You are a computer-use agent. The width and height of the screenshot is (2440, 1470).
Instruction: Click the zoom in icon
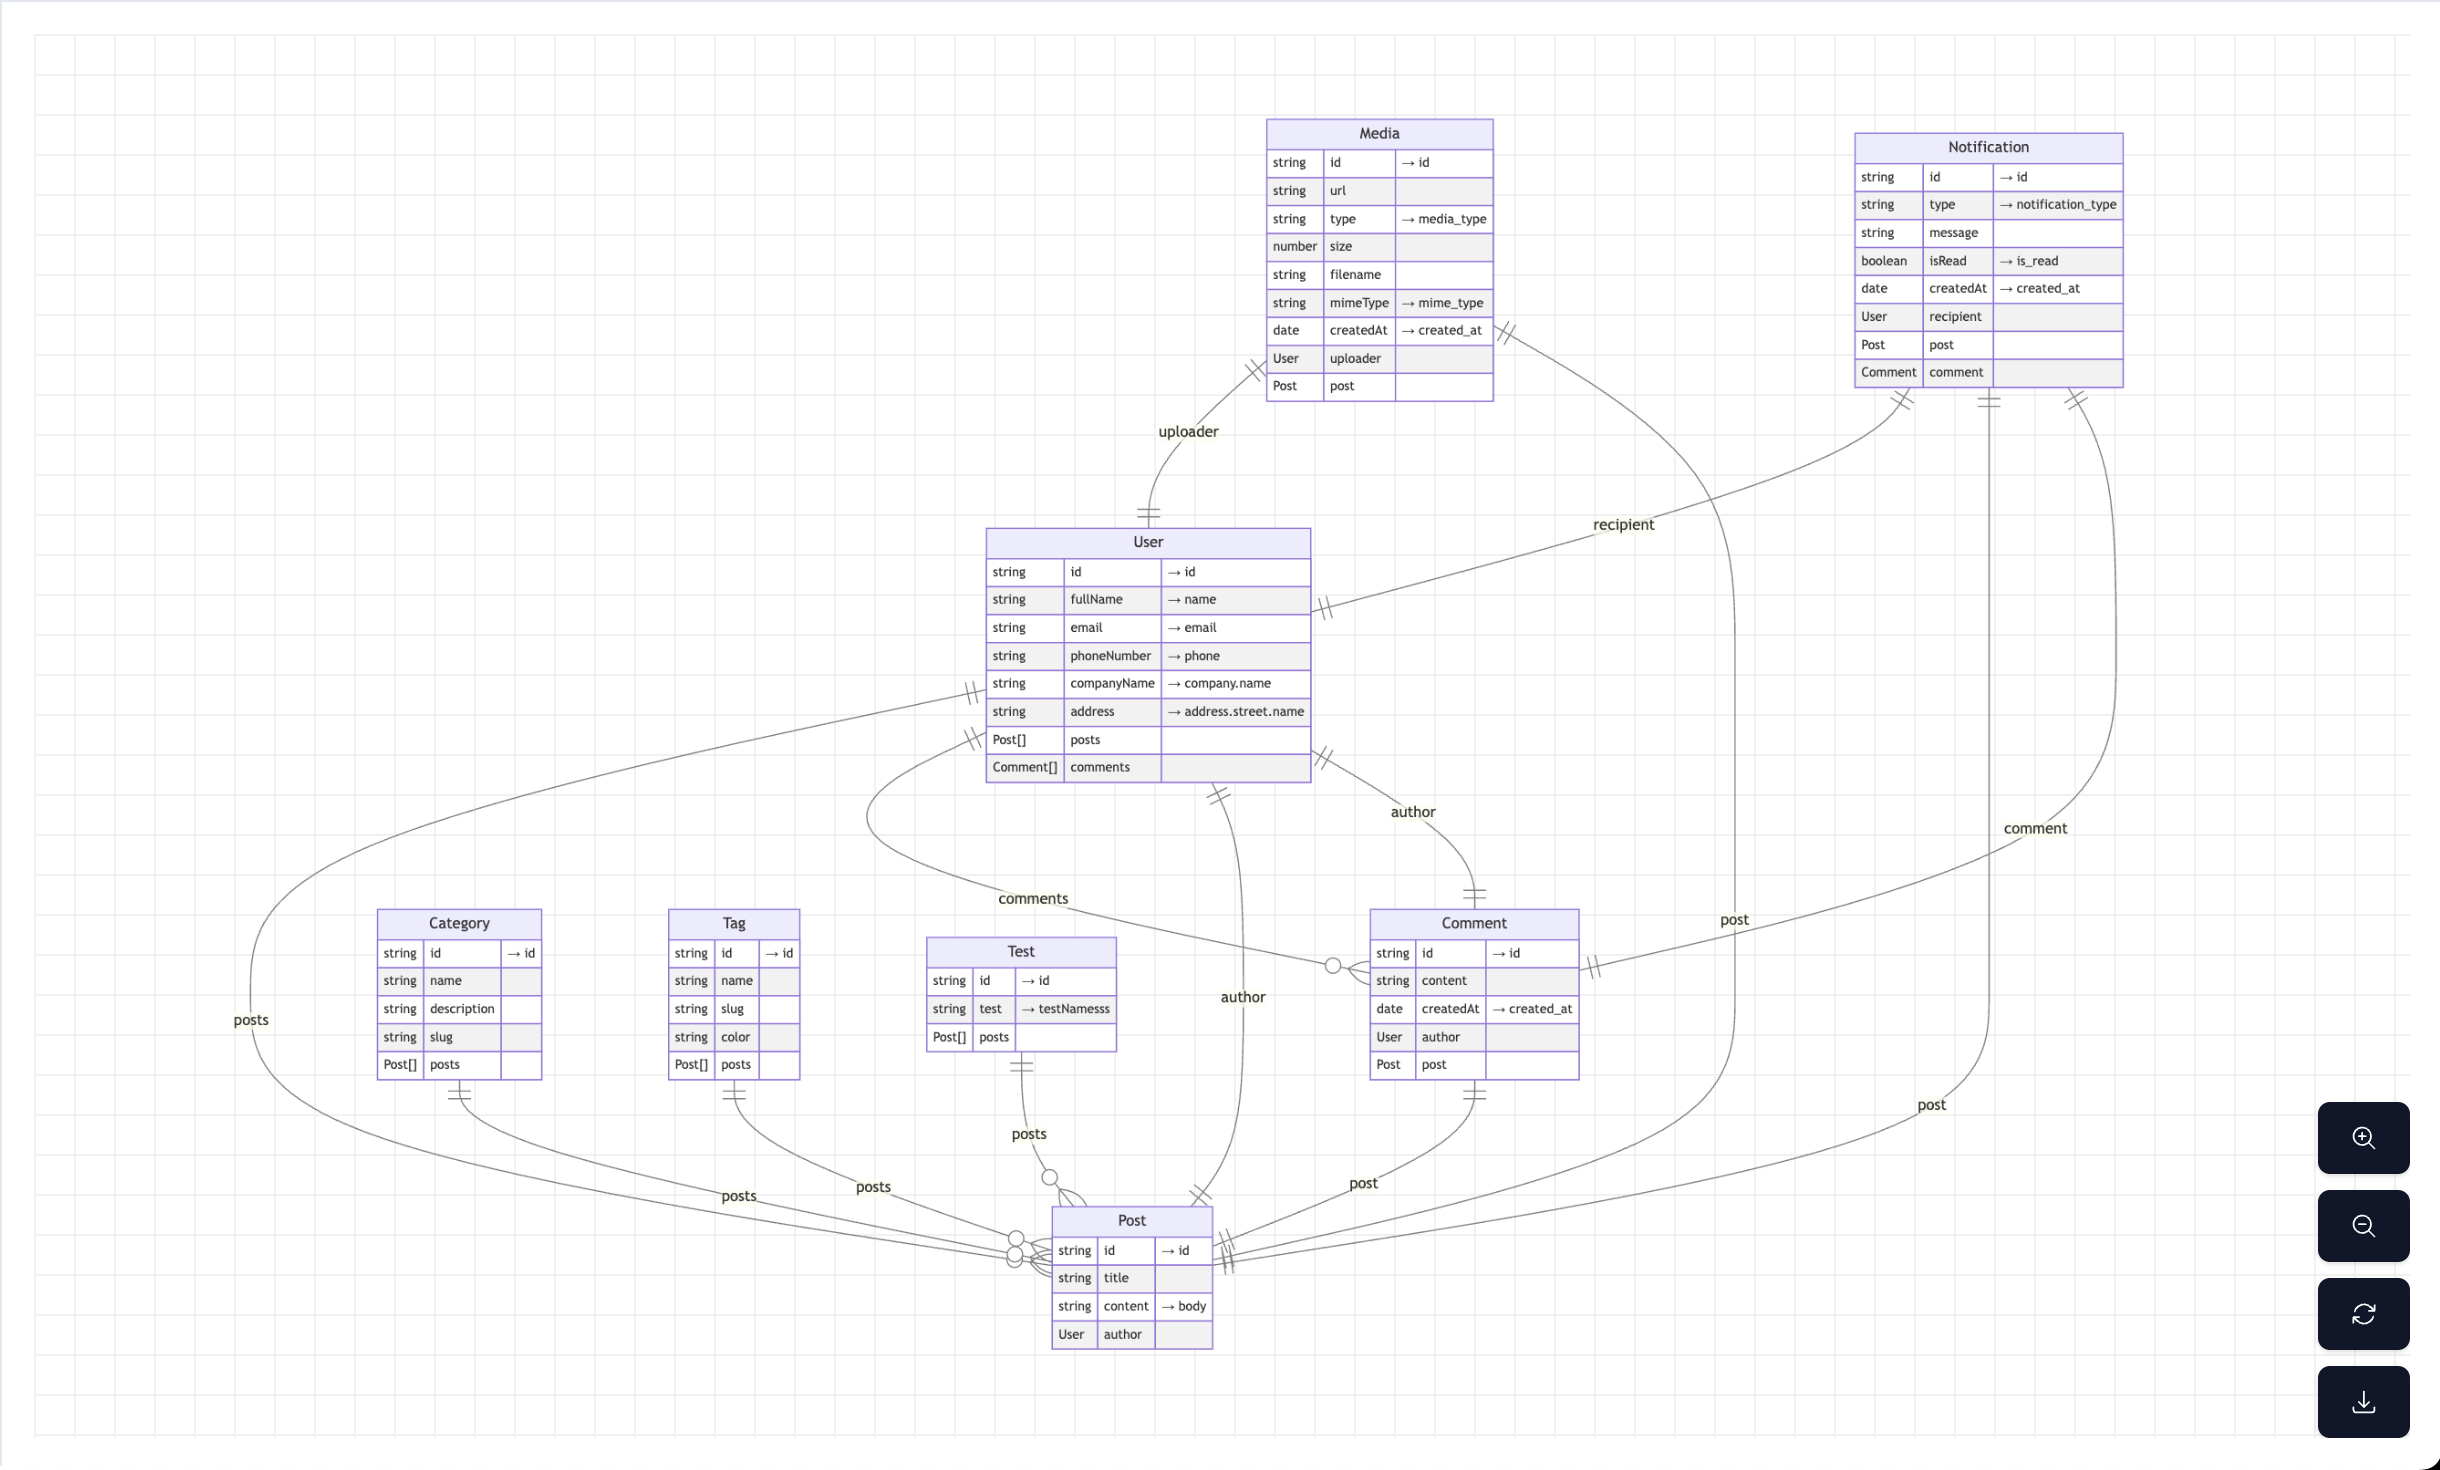pyautogui.click(x=2363, y=1138)
